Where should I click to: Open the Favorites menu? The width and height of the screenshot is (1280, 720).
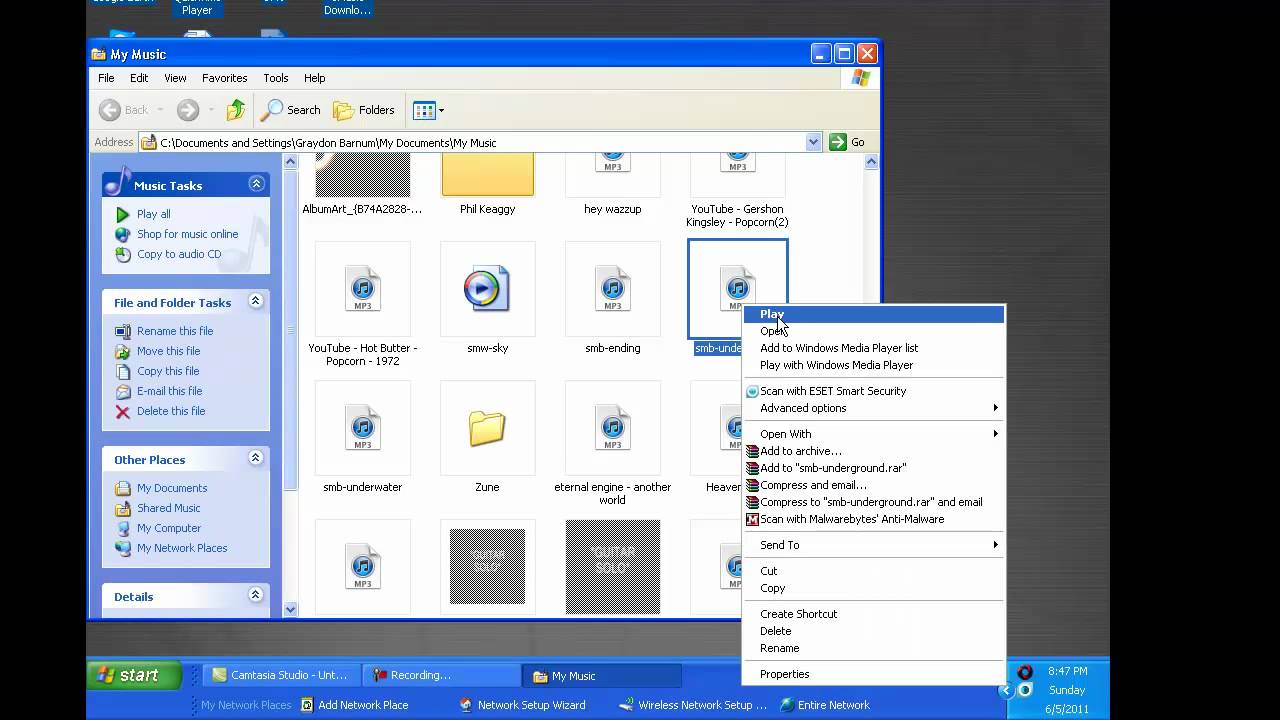[x=225, y=78]
